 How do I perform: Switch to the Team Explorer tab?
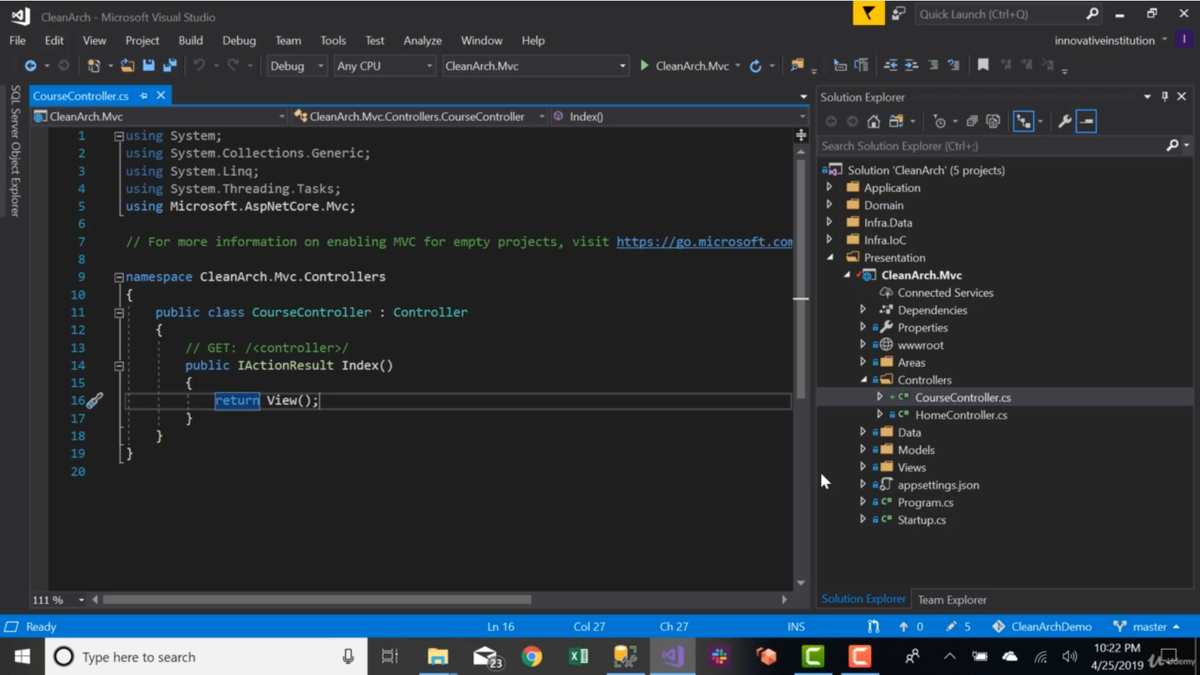[x=952, y=600]
